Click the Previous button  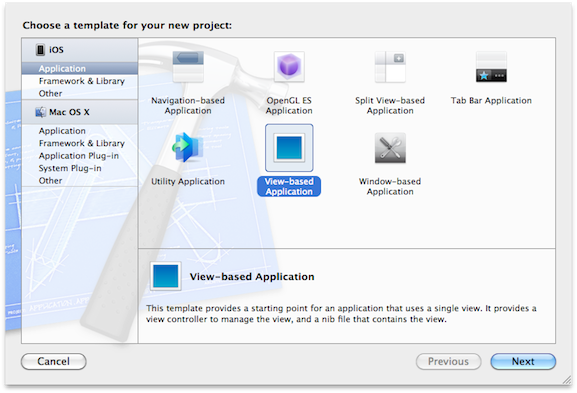click(449, 361)
